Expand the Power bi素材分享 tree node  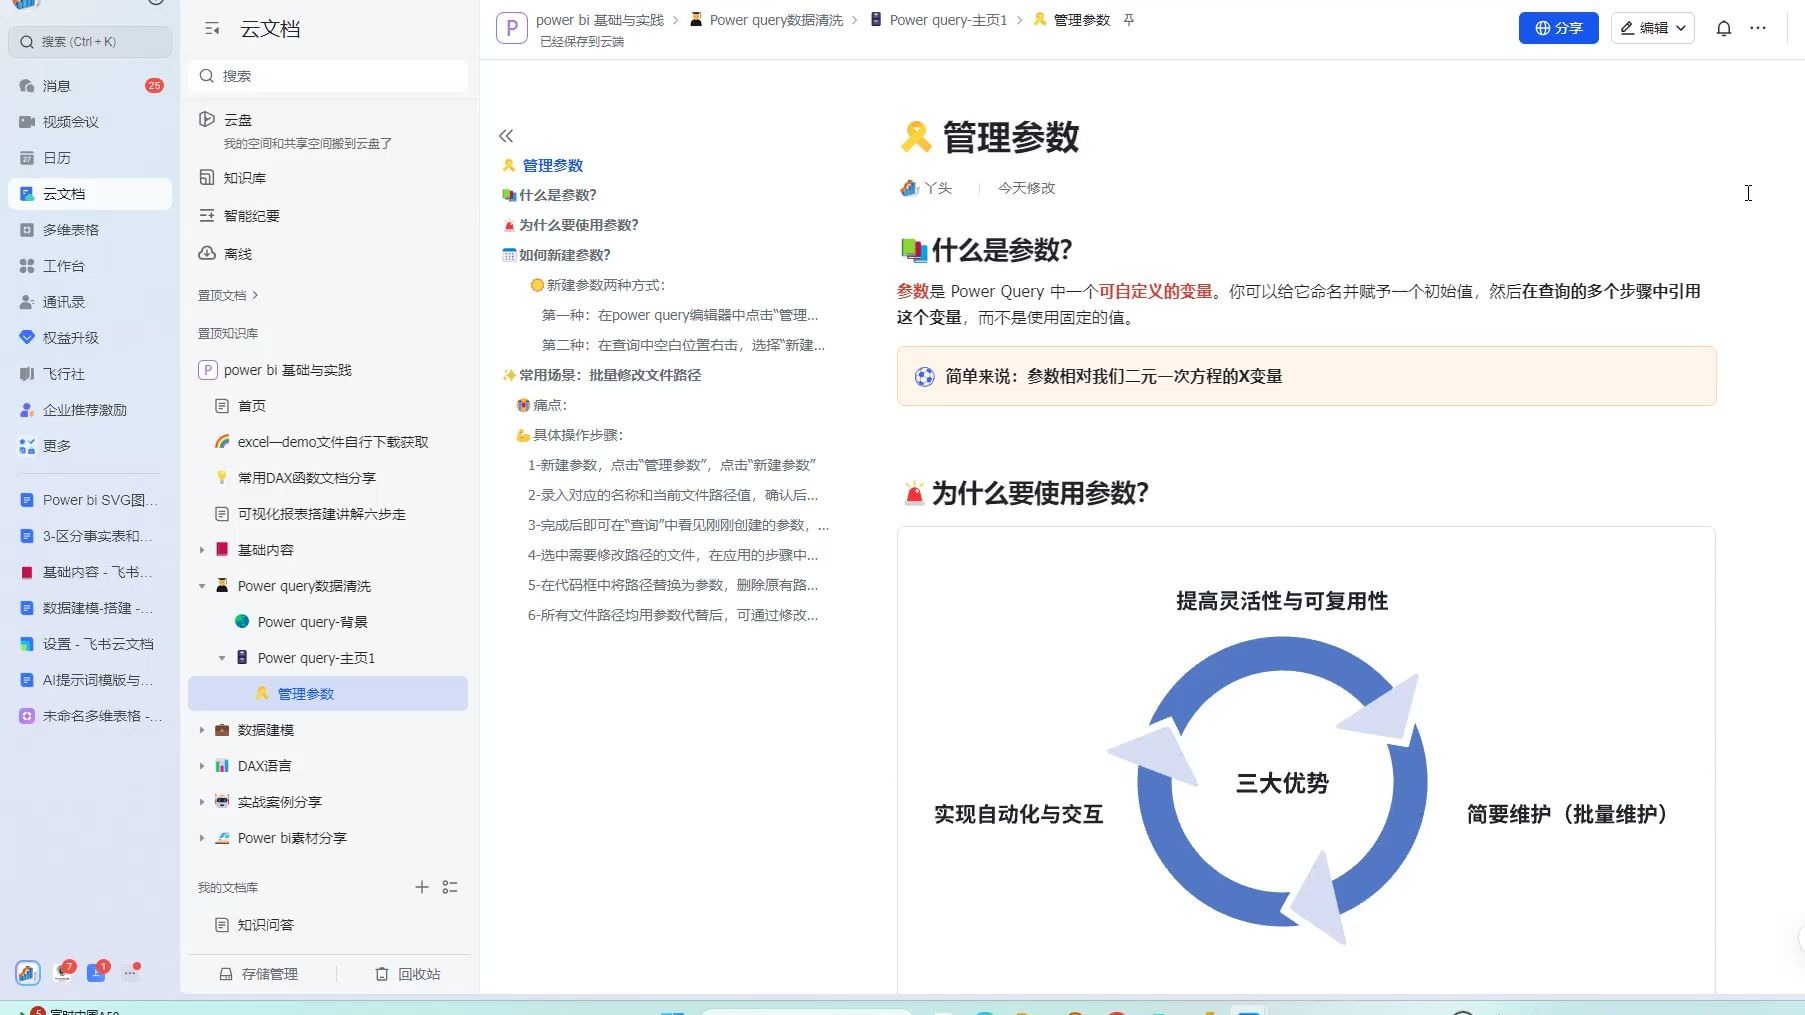click(202, 838)
